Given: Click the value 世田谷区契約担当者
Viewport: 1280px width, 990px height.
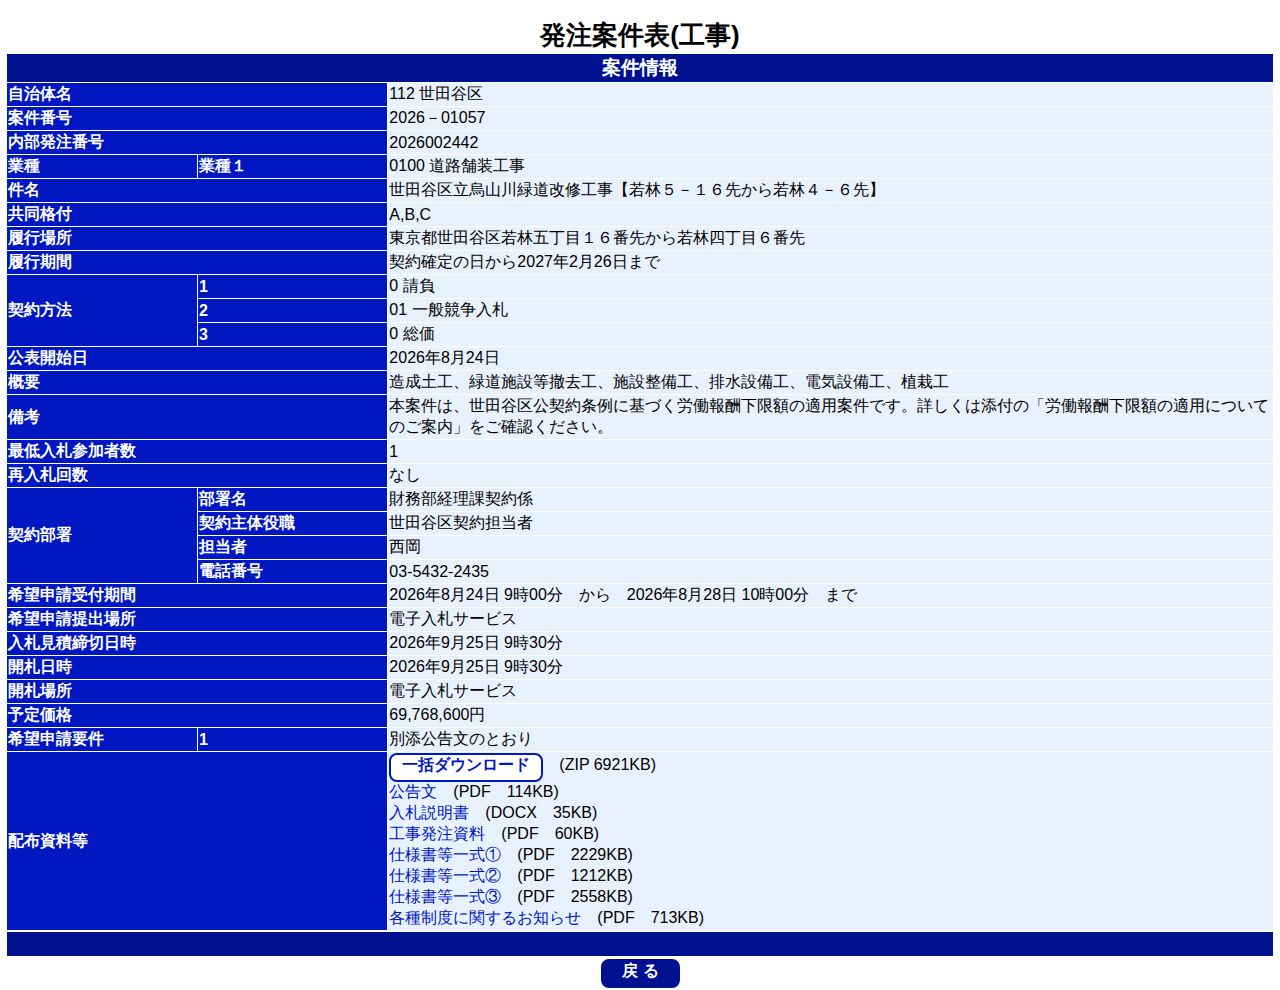Looking at the screenshot, I should click(x=461, y=523).
